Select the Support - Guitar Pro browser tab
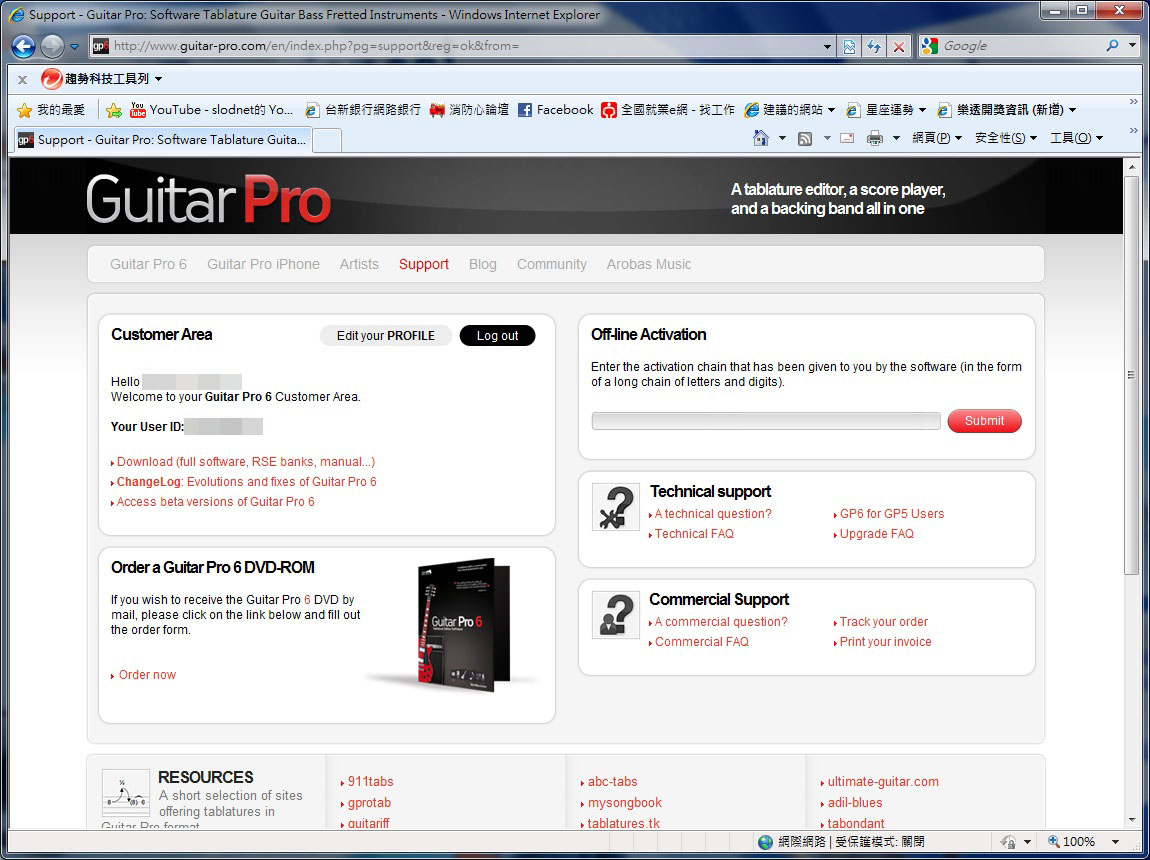 [x=163, y=139]
